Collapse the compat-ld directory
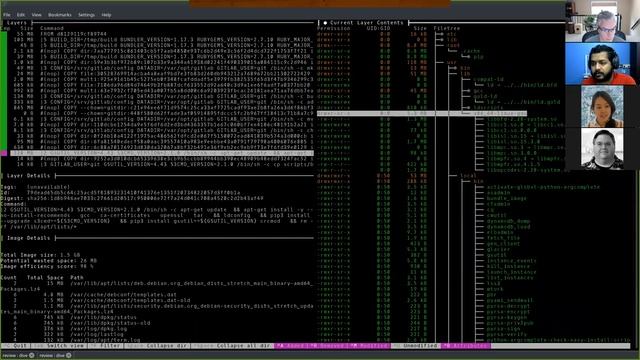The height and width of the screenshot is (360, 640). [x=489, y=79]
